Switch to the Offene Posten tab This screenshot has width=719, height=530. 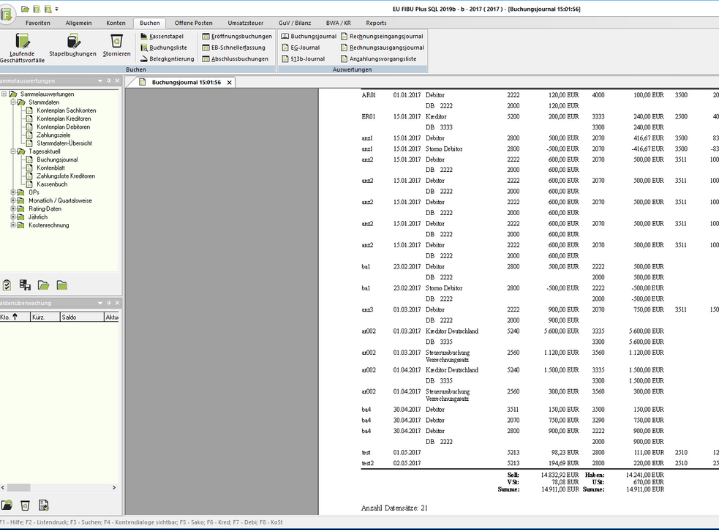point(191,21)
